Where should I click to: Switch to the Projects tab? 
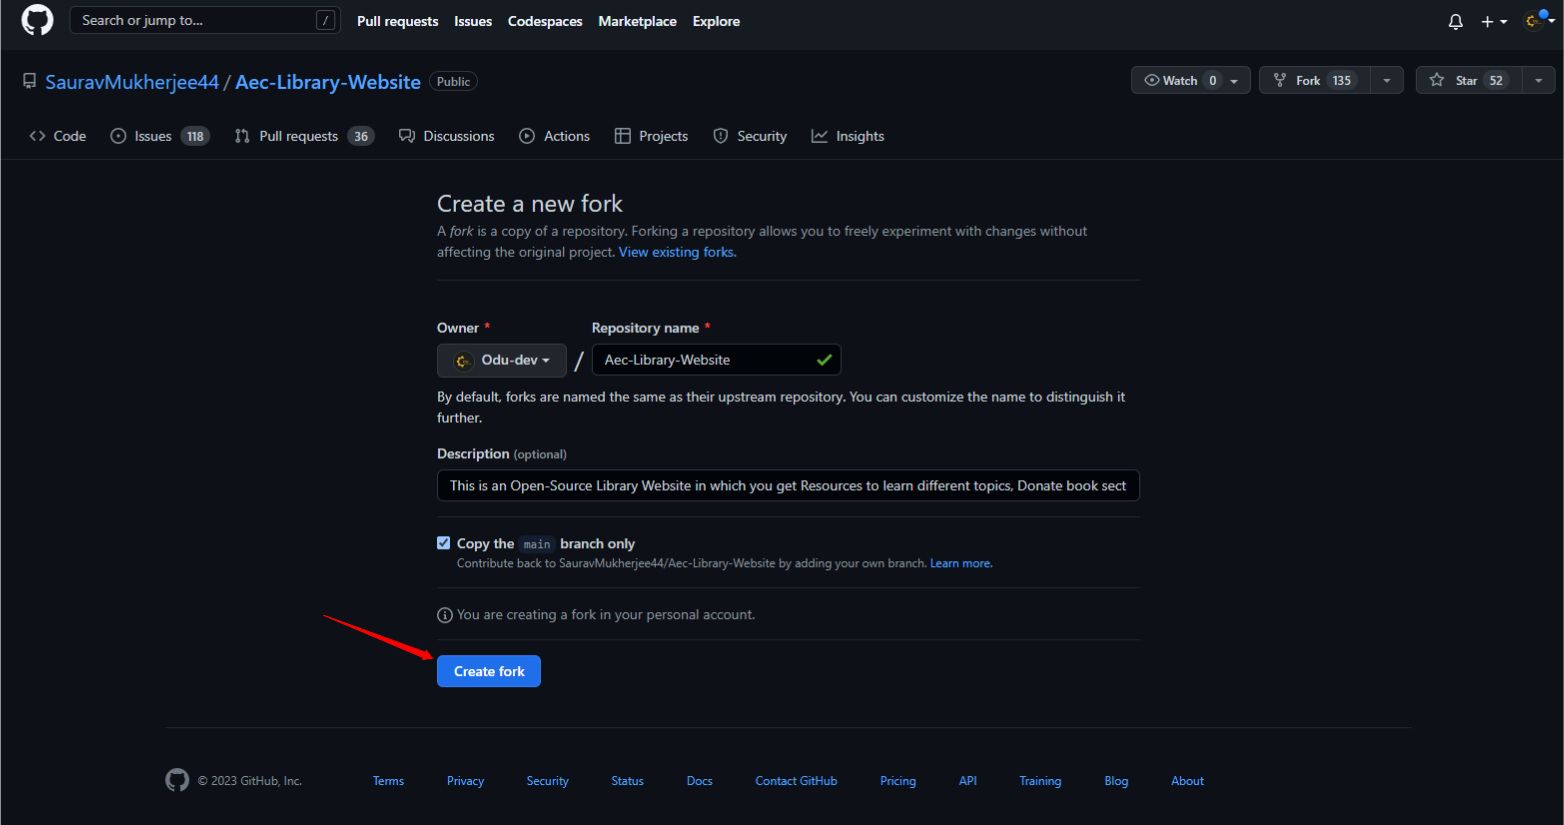click(651, 136)
